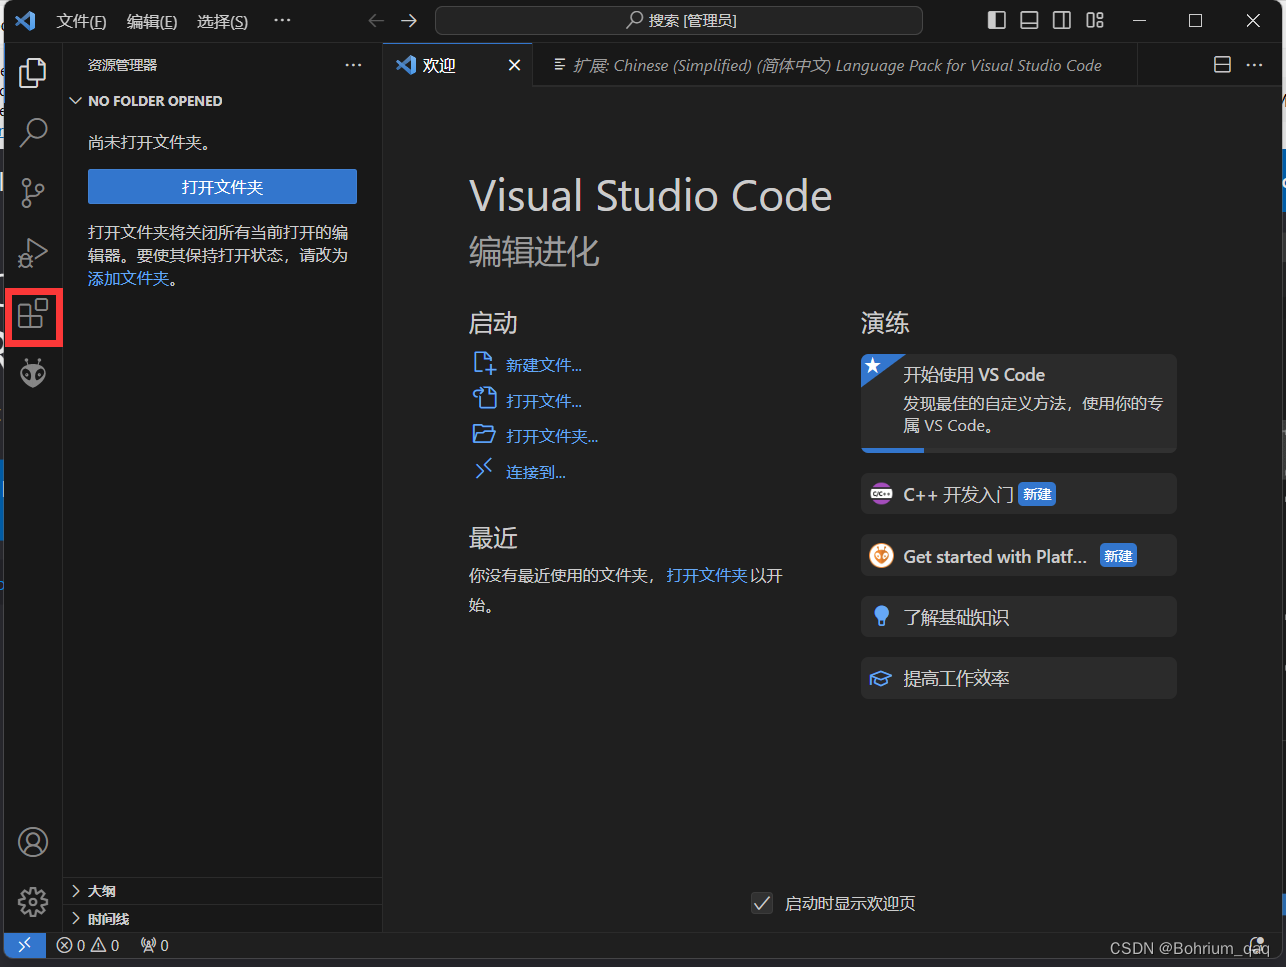The image size is (1286, 967).
Task: Toggle the secondary side bar layout icon
Action: [x=1062, y=20]
